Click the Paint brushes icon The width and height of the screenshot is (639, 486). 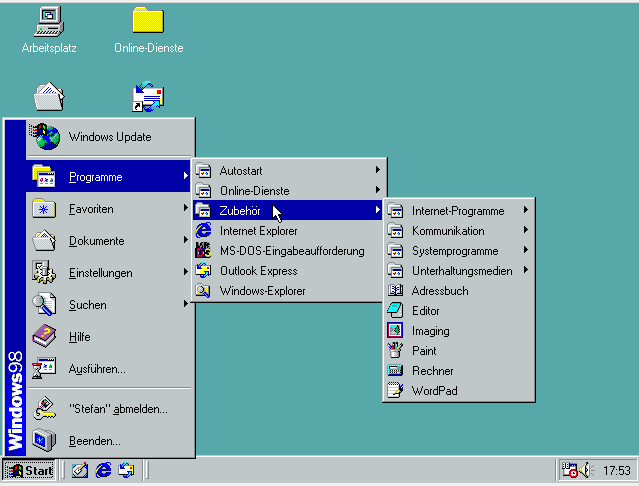click(x=395, y=350)
